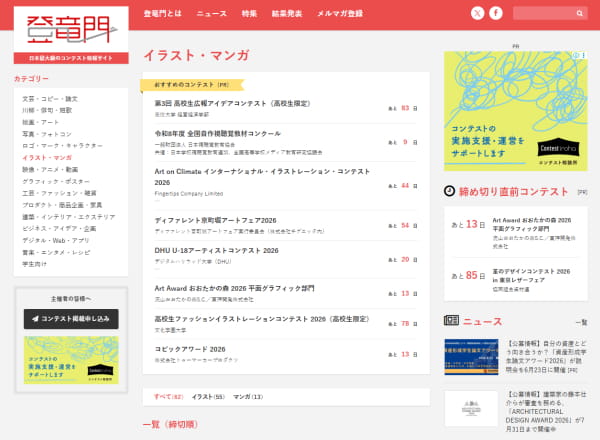Select highlighted category イラスト・マンガ in sidebar

pos(47,158)
